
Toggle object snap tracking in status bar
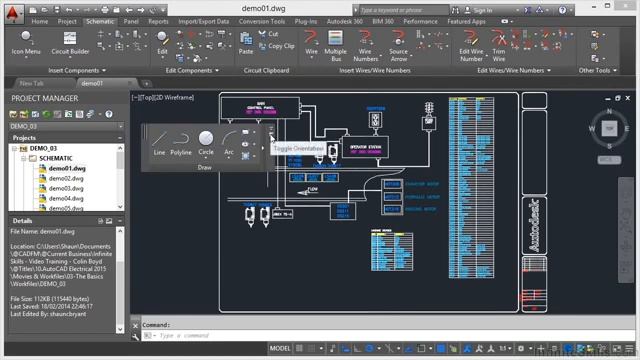tap(409, 349)
